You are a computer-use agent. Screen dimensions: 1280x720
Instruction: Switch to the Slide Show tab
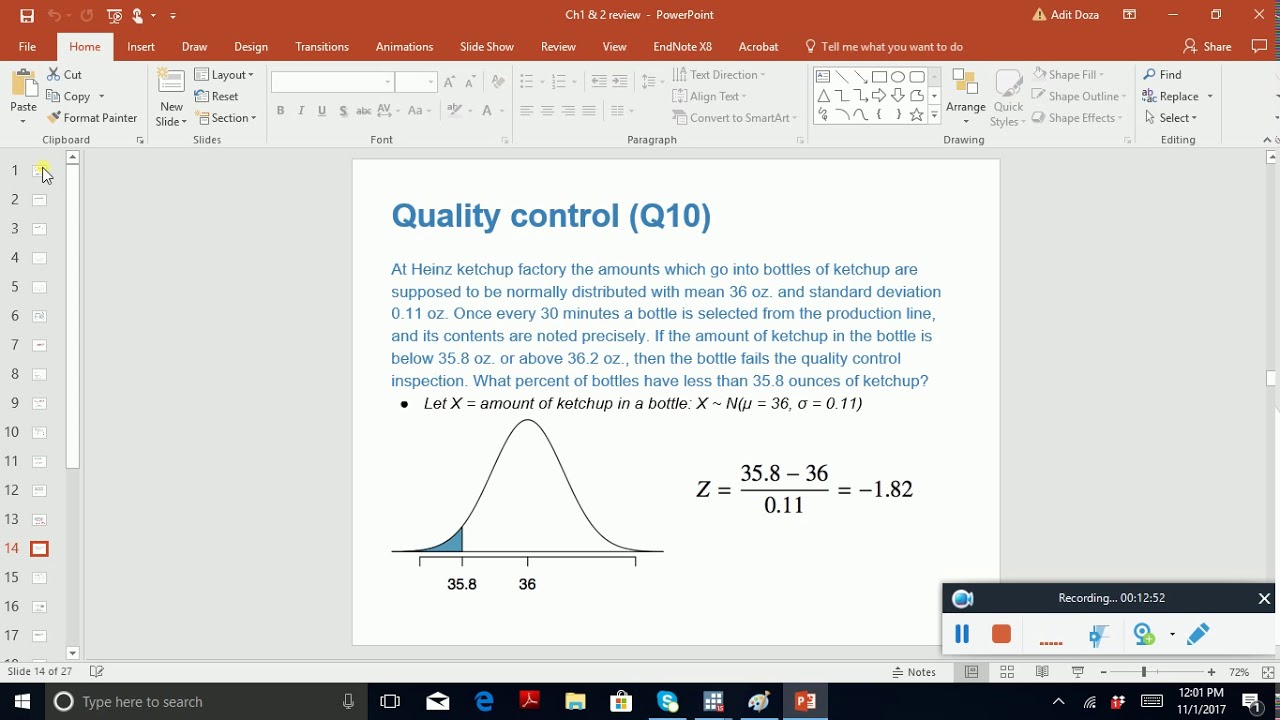(x=487, y=47)
